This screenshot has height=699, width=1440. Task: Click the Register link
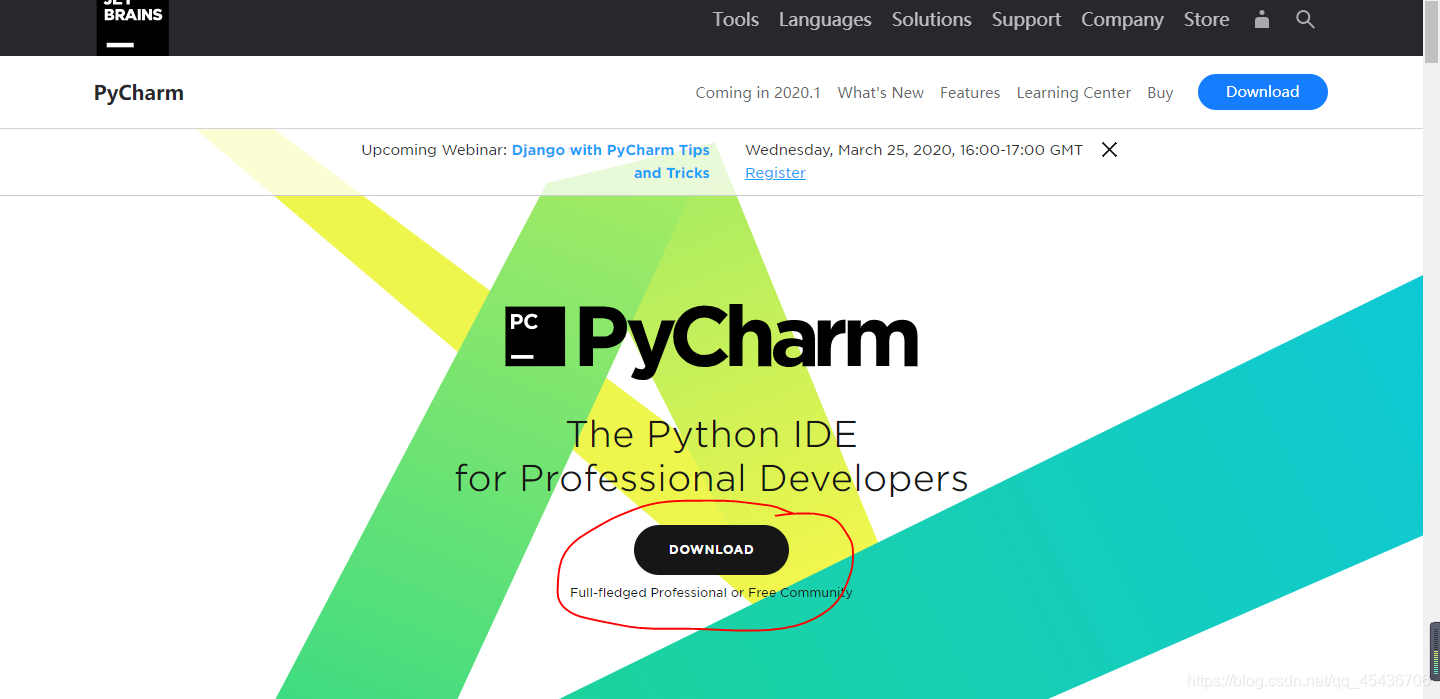pos(775,173)
